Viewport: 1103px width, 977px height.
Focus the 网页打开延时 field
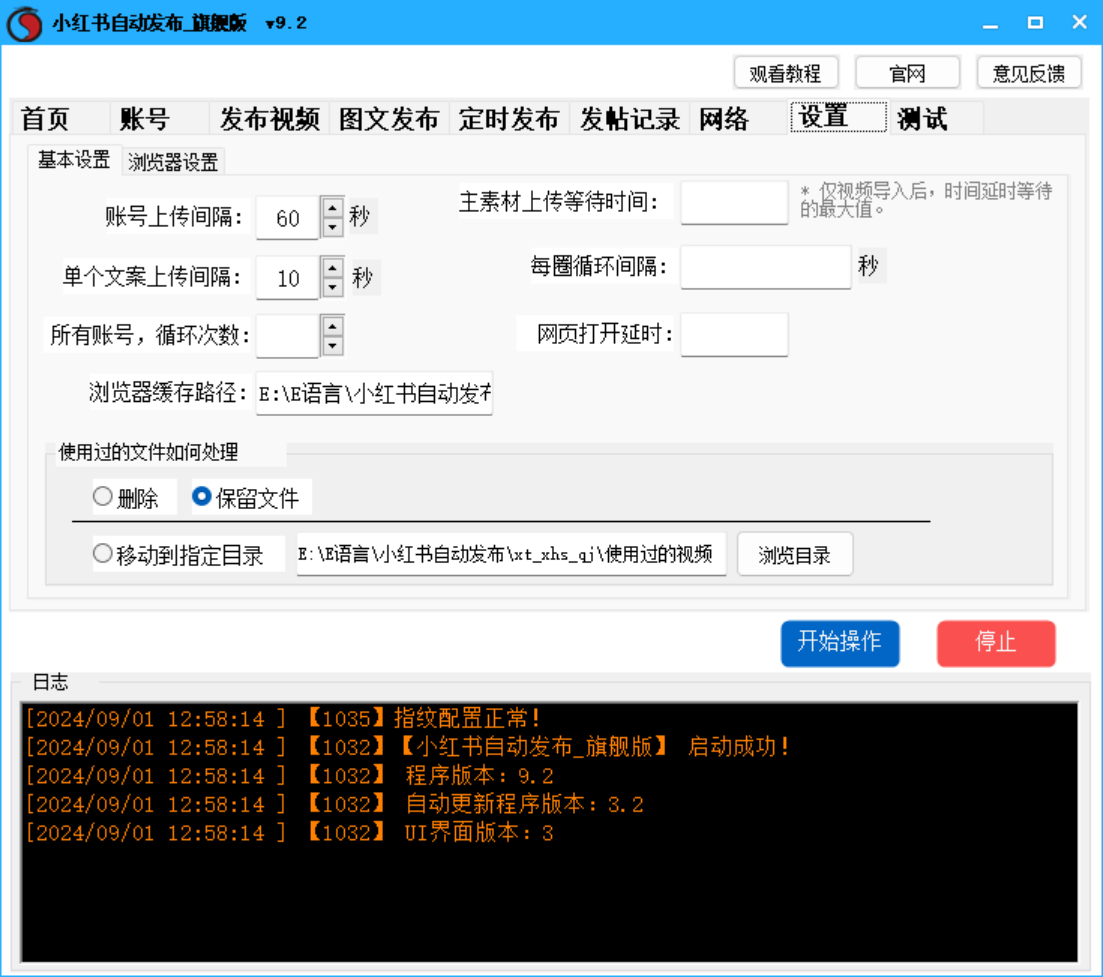tap(734, 335)
